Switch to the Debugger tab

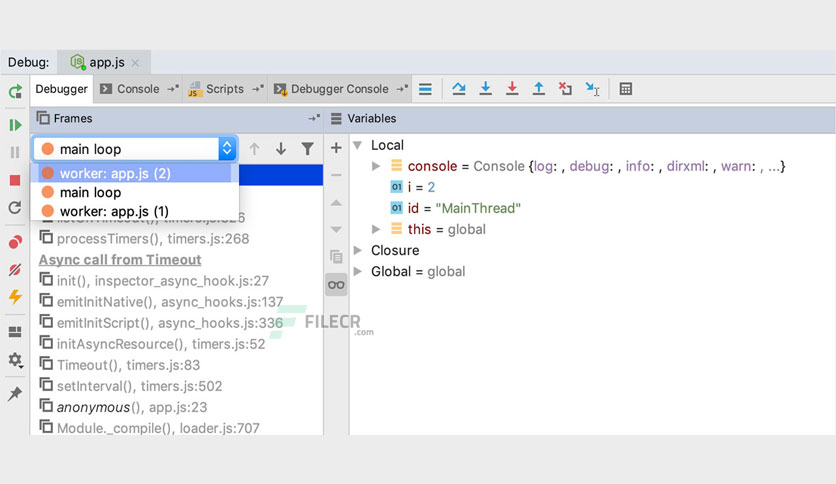tap(61, 89)
